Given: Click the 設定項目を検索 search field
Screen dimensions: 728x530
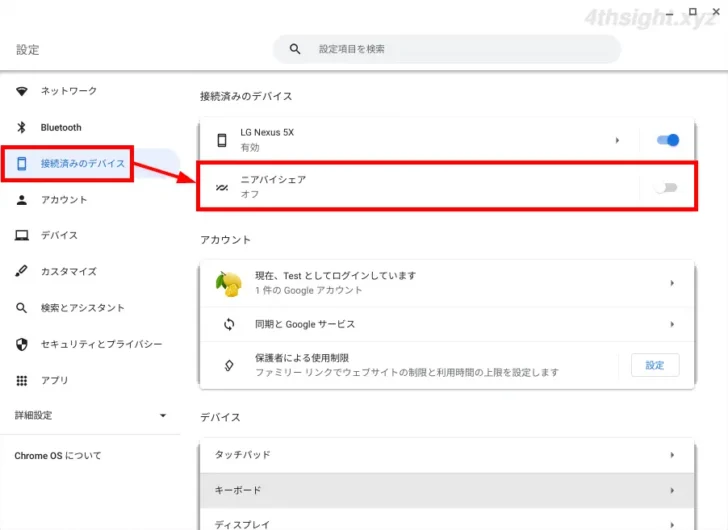Looking at the screenshot, I should point(447,49).
